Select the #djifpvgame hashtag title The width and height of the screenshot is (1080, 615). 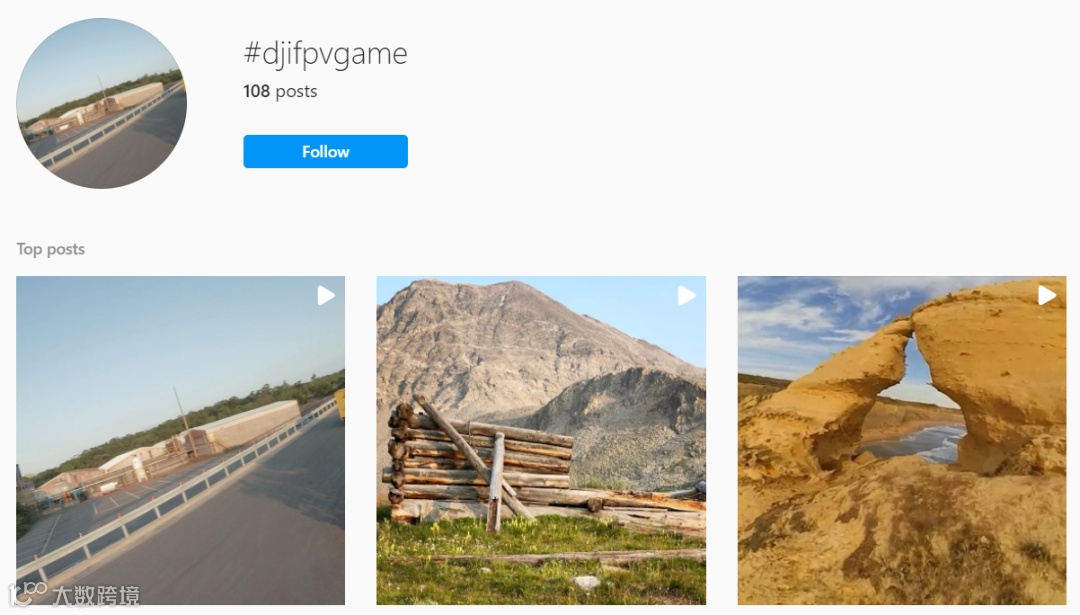(x=325, y=54)
